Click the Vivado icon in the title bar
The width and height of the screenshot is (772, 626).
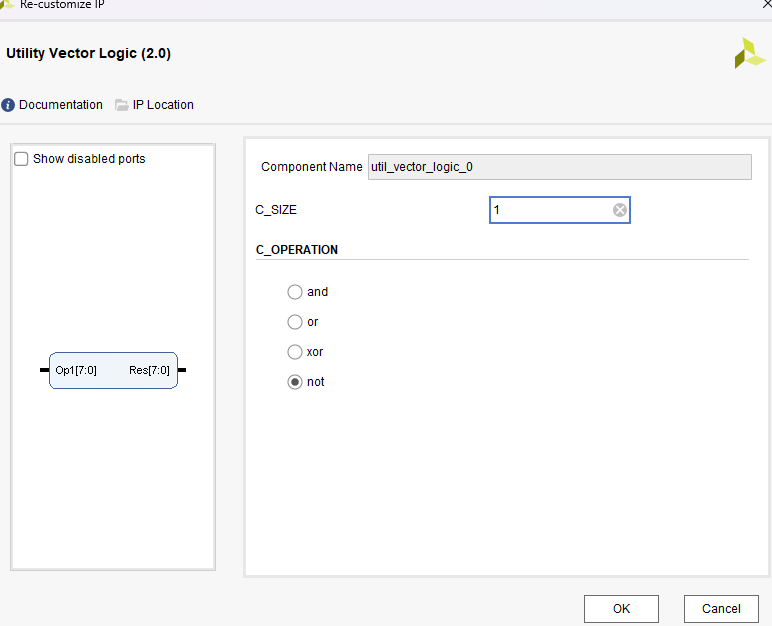tap(7, 4)
